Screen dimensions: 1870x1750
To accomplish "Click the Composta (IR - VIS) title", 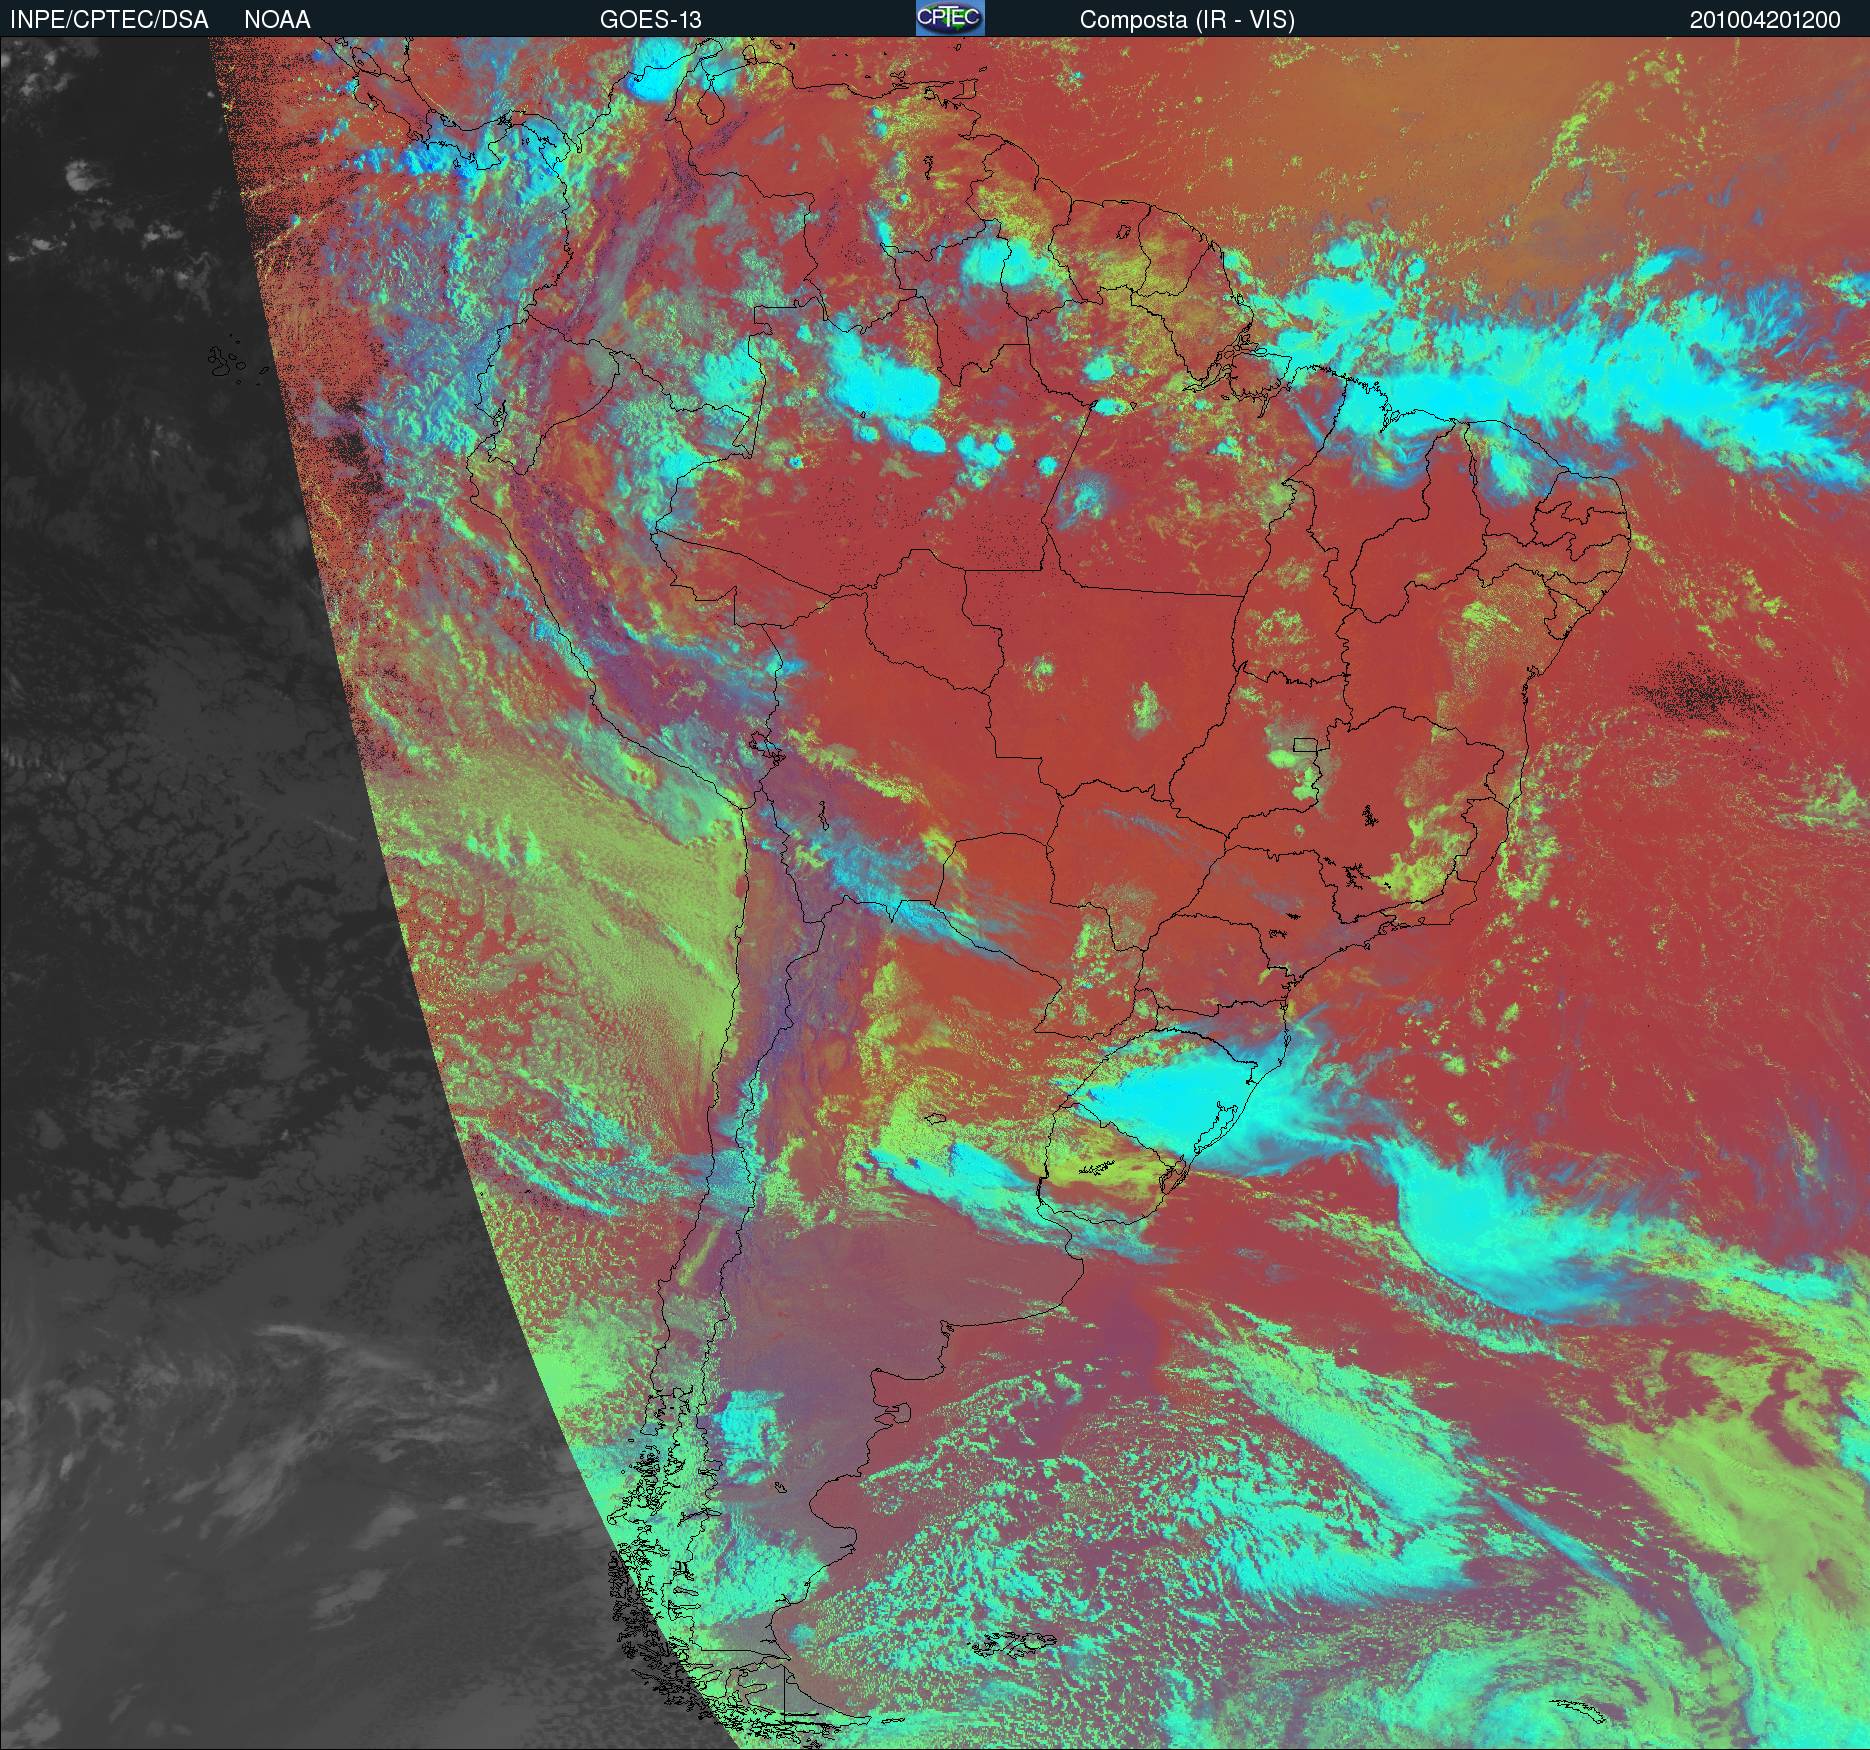I will [x=1187, y=20].
